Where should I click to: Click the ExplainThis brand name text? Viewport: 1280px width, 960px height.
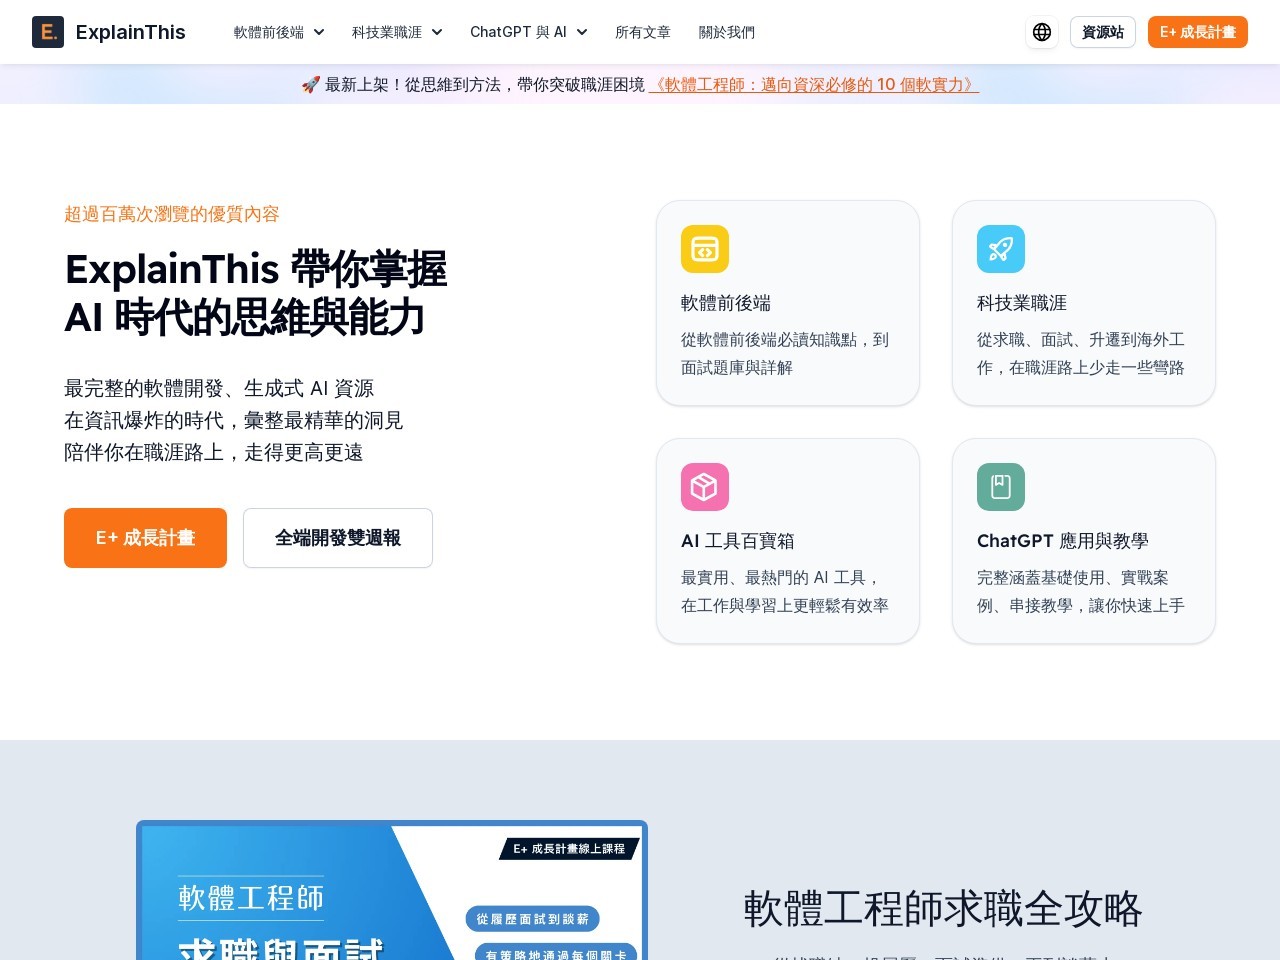130,32
